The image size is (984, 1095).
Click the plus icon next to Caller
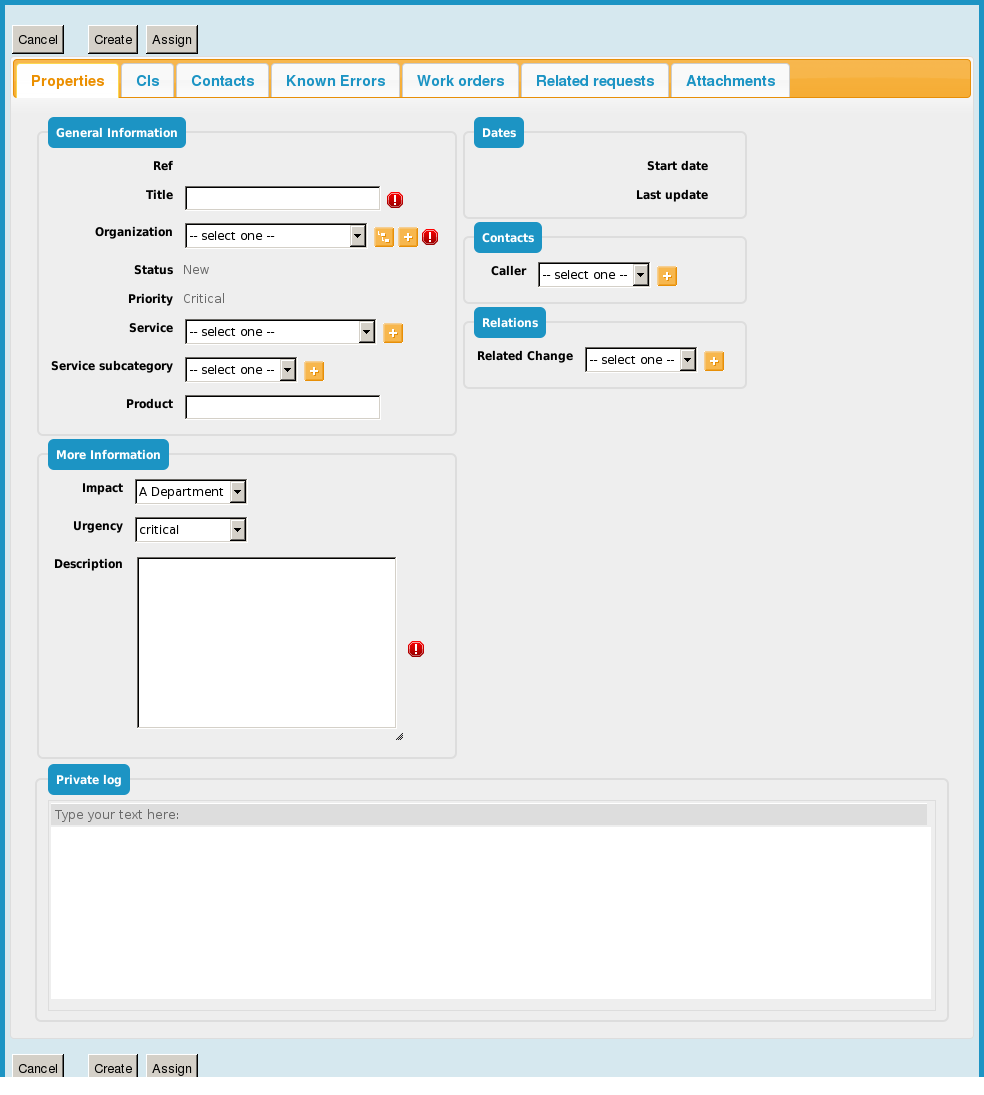[667, 276]
